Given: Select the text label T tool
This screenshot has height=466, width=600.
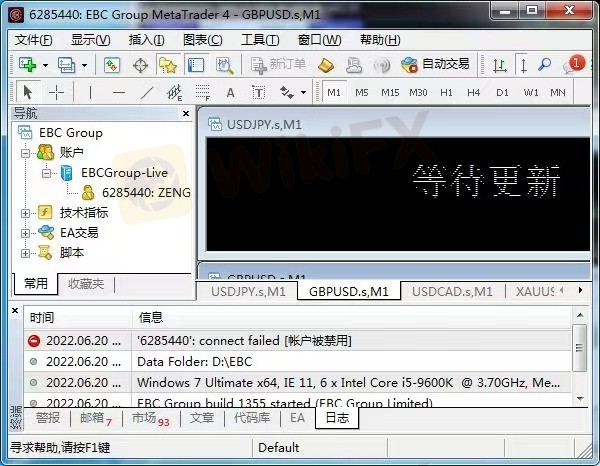Looking at the screenshot, I should [258, 92].
